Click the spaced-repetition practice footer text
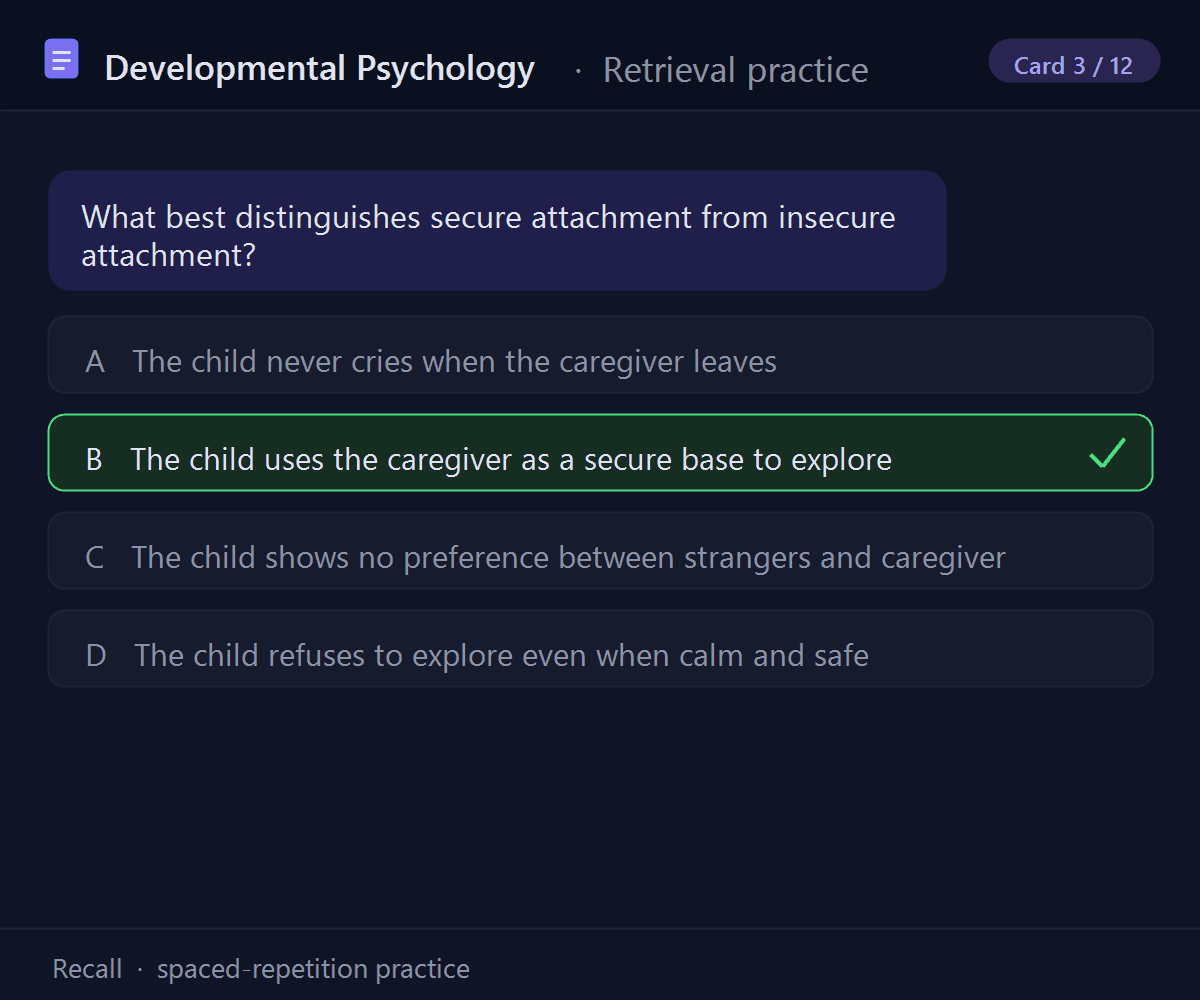Screen dimensions: 1200x1000 point(313,969)
